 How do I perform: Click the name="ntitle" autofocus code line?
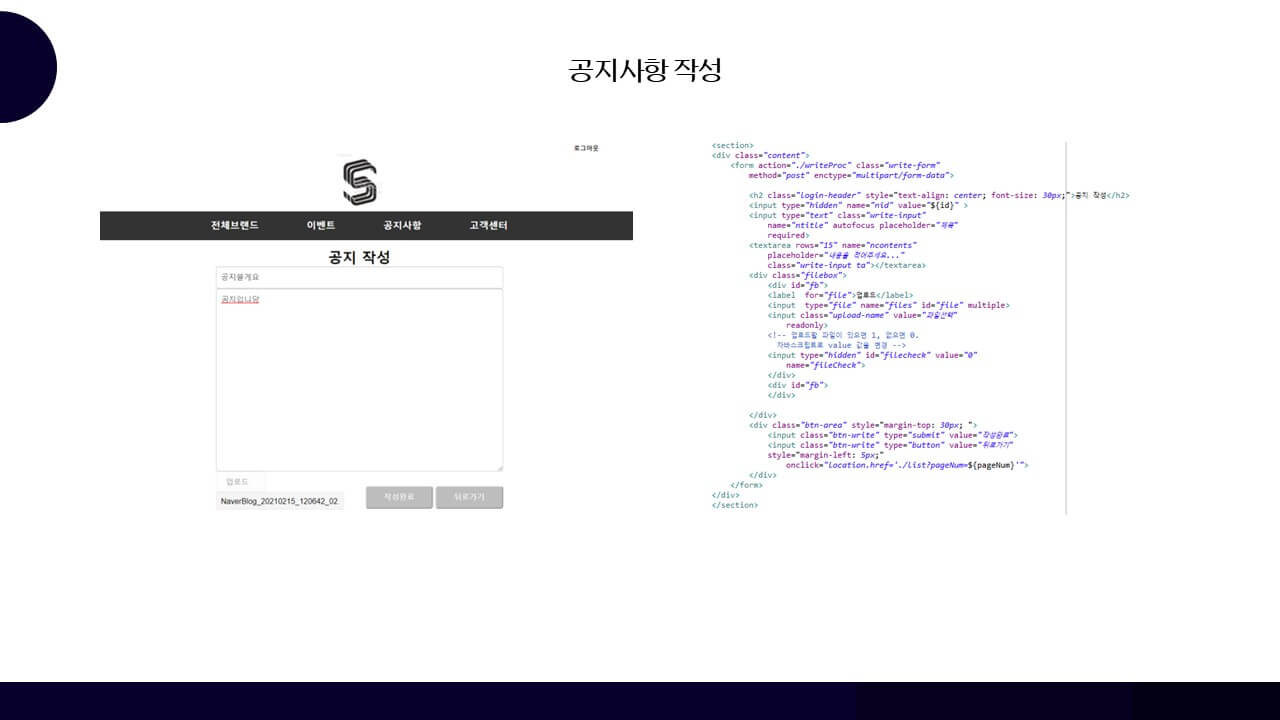tap(862, 225)
